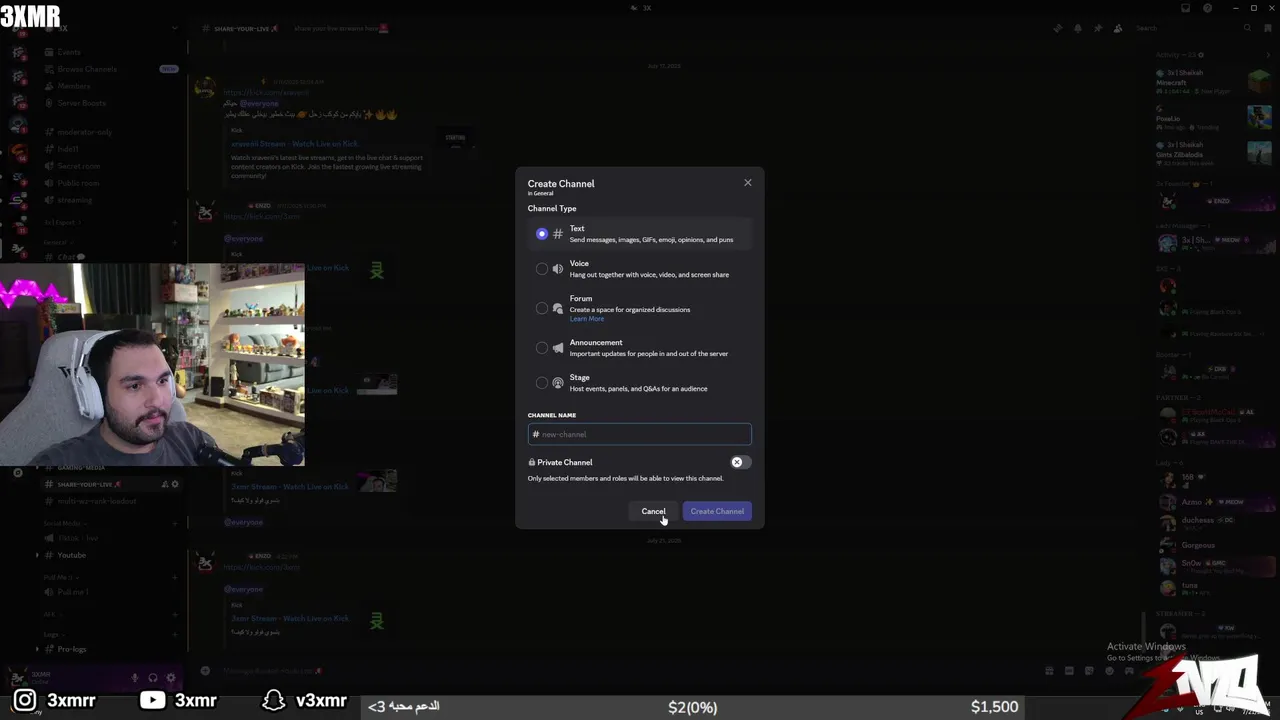Click the Cancel button
1280x720 pixels.
click(x=653, y=511)
